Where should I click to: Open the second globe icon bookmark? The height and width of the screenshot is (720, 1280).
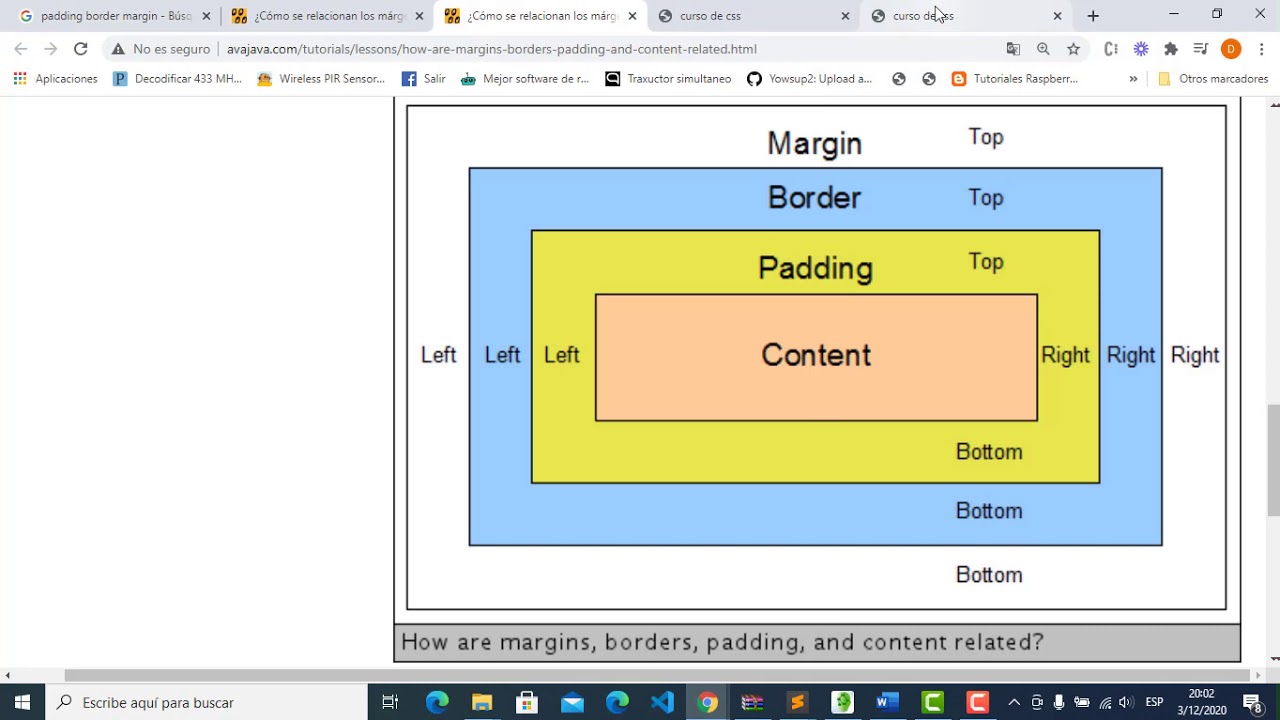point(929,79)
